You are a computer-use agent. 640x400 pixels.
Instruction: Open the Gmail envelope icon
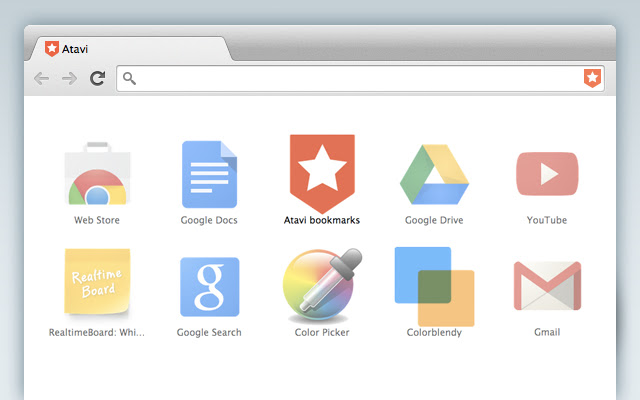tap(547, 286)
